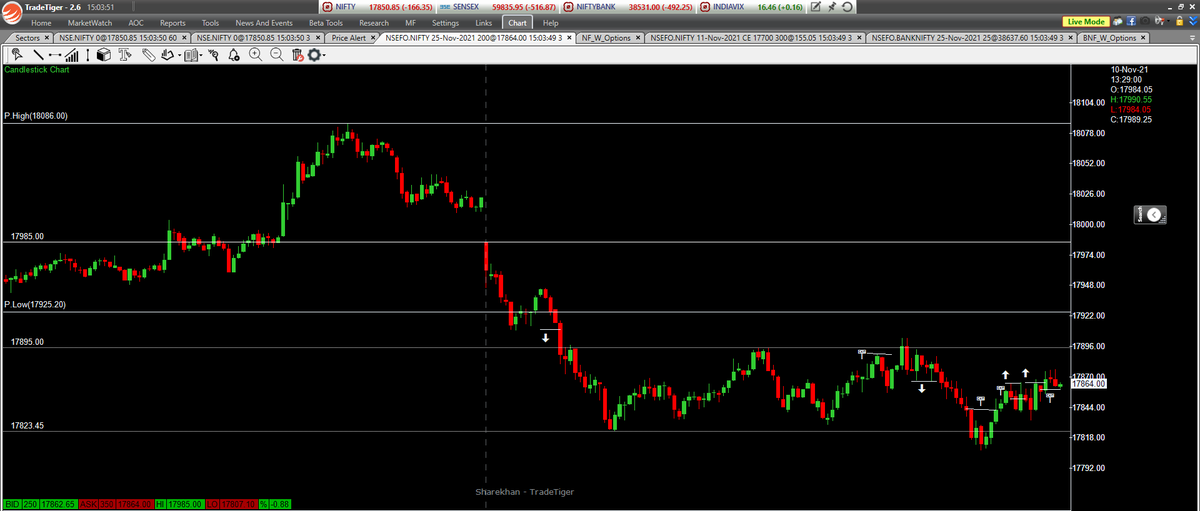Open chart settings gear icon

tap(316, 54)
